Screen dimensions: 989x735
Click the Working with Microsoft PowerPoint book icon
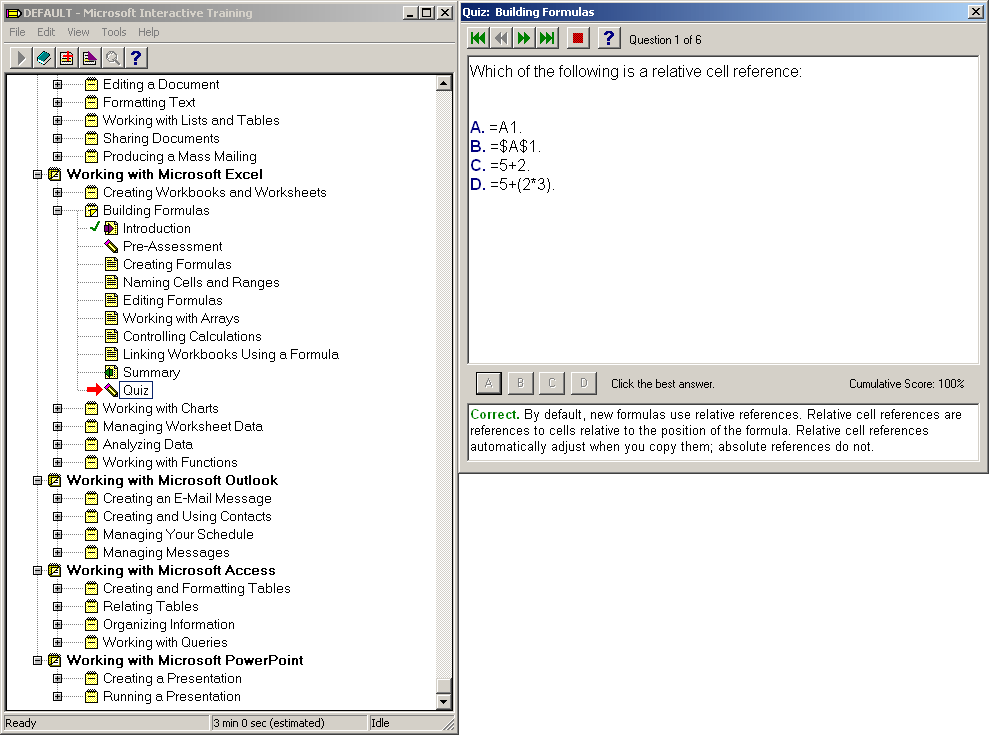[55, 661]
